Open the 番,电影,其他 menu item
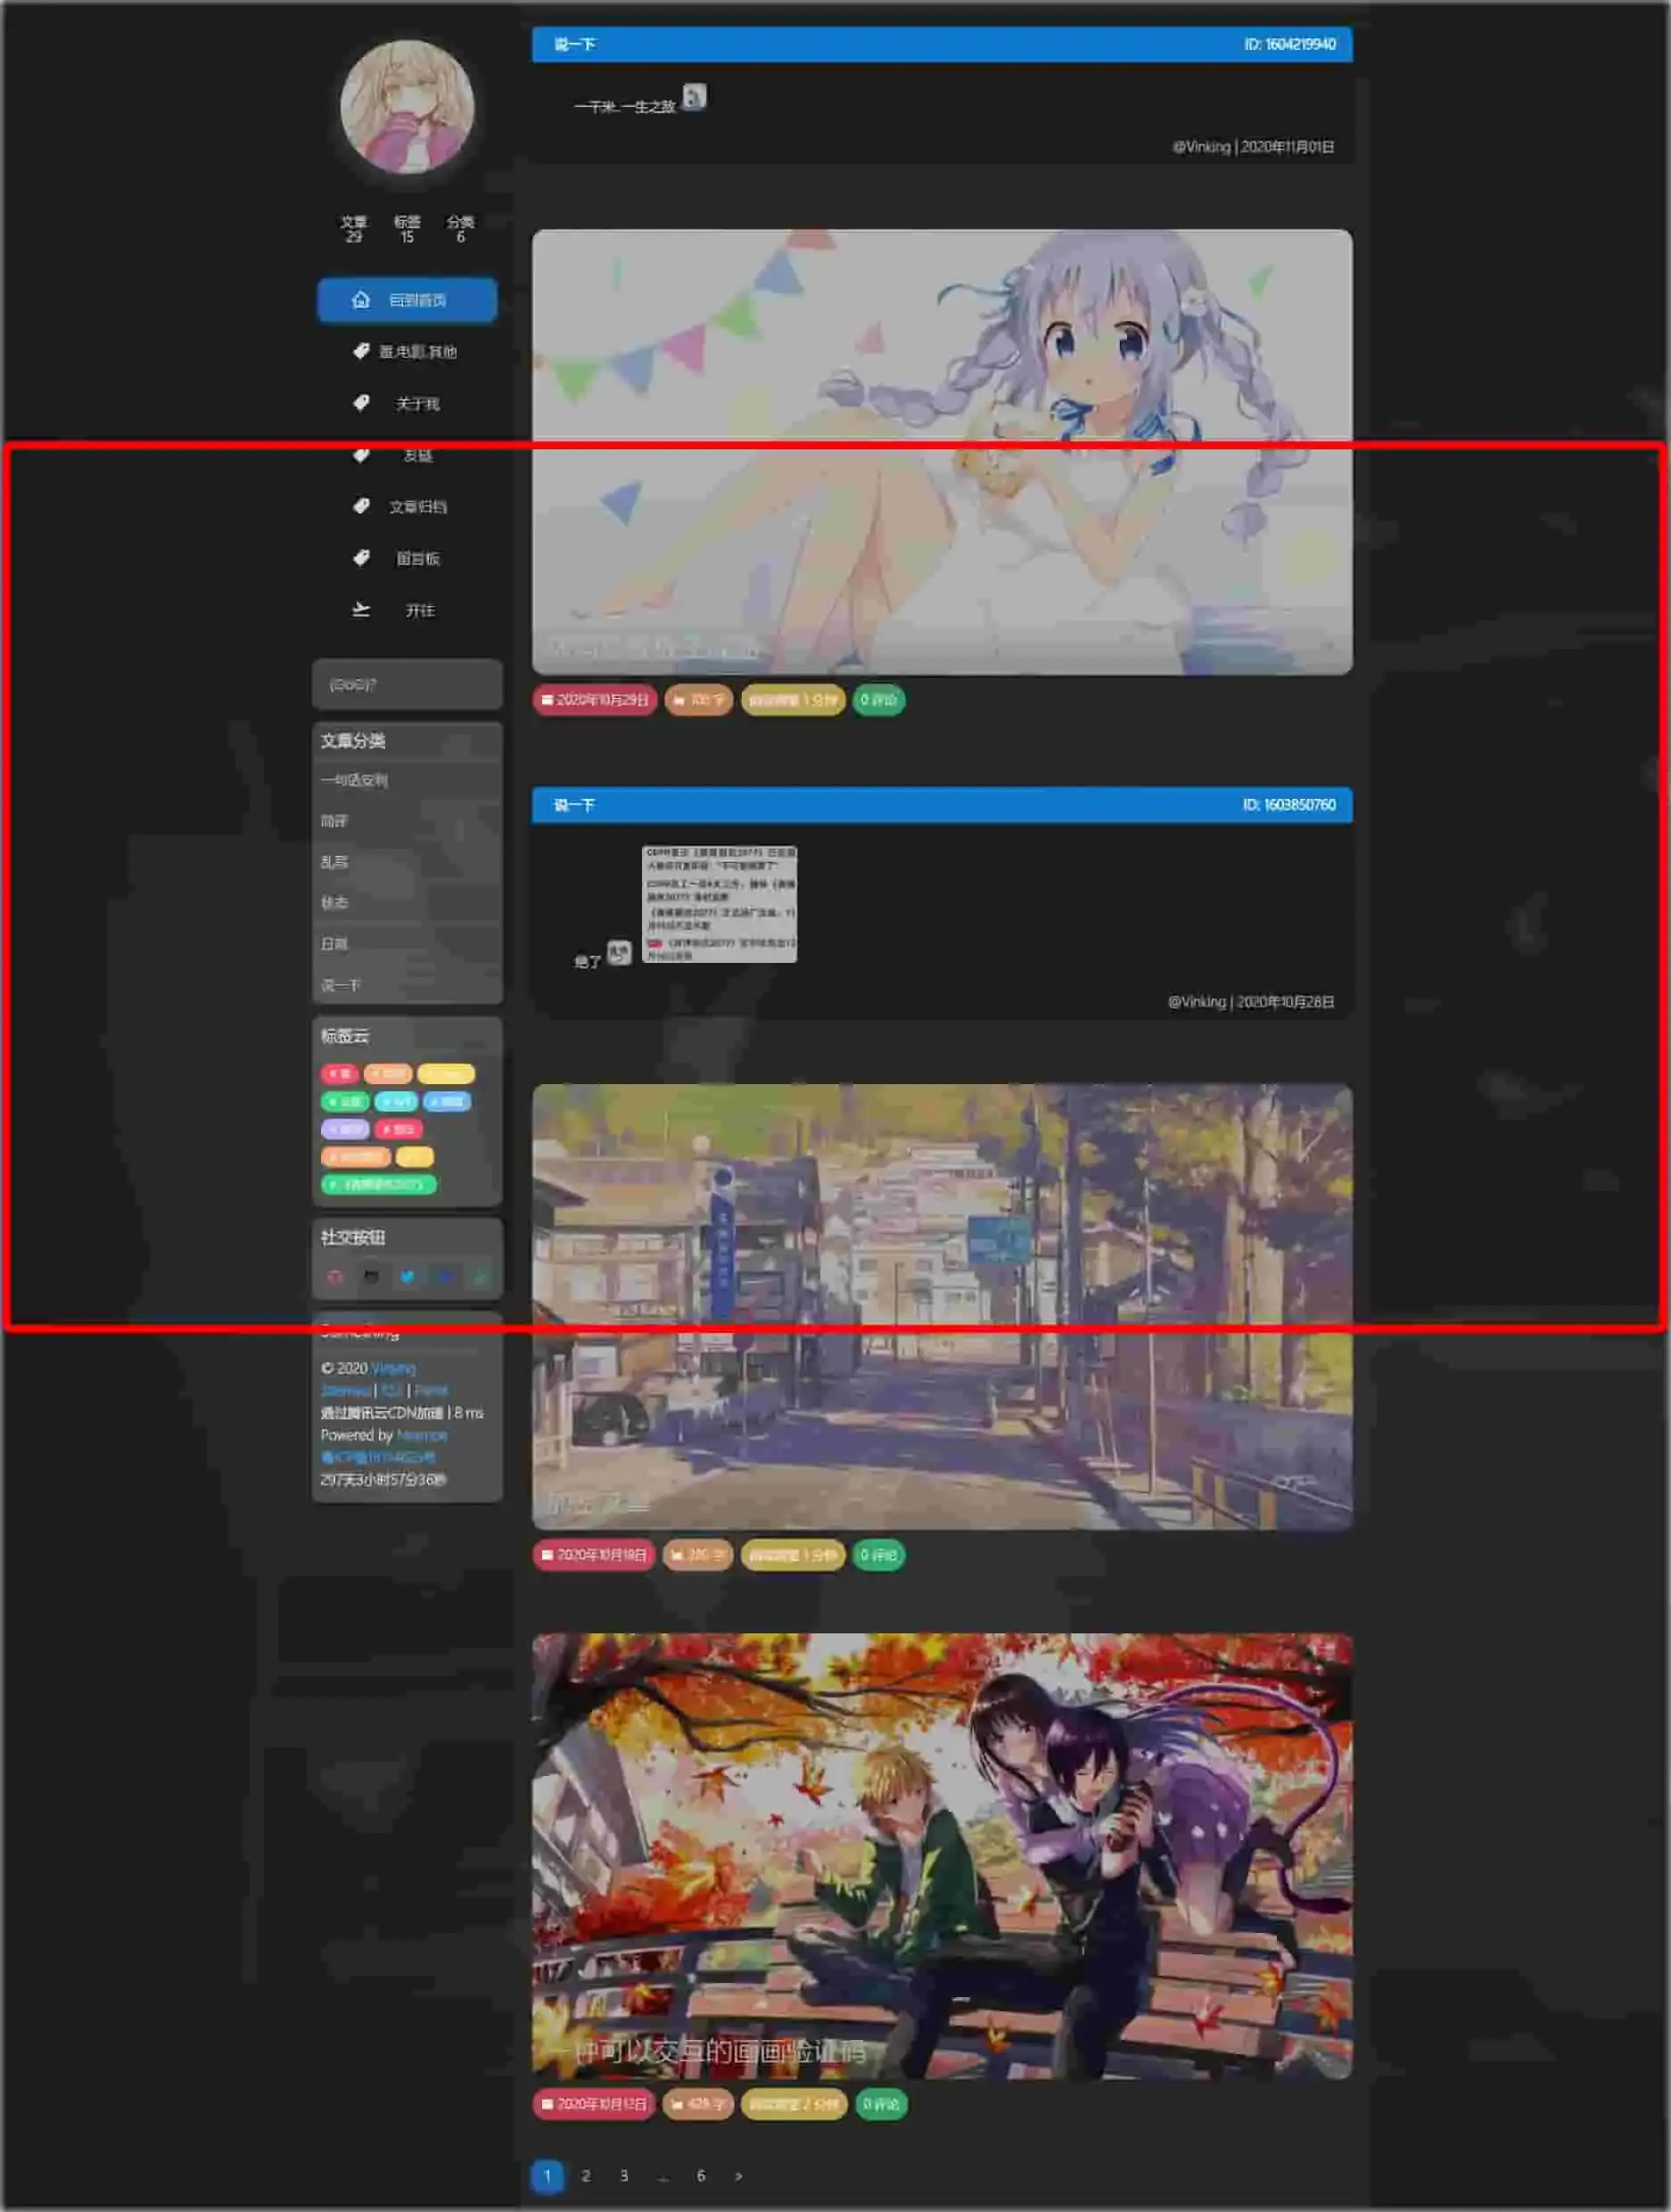The width and height of the screenshot is (1671, 2212). (x=417, y=352)
